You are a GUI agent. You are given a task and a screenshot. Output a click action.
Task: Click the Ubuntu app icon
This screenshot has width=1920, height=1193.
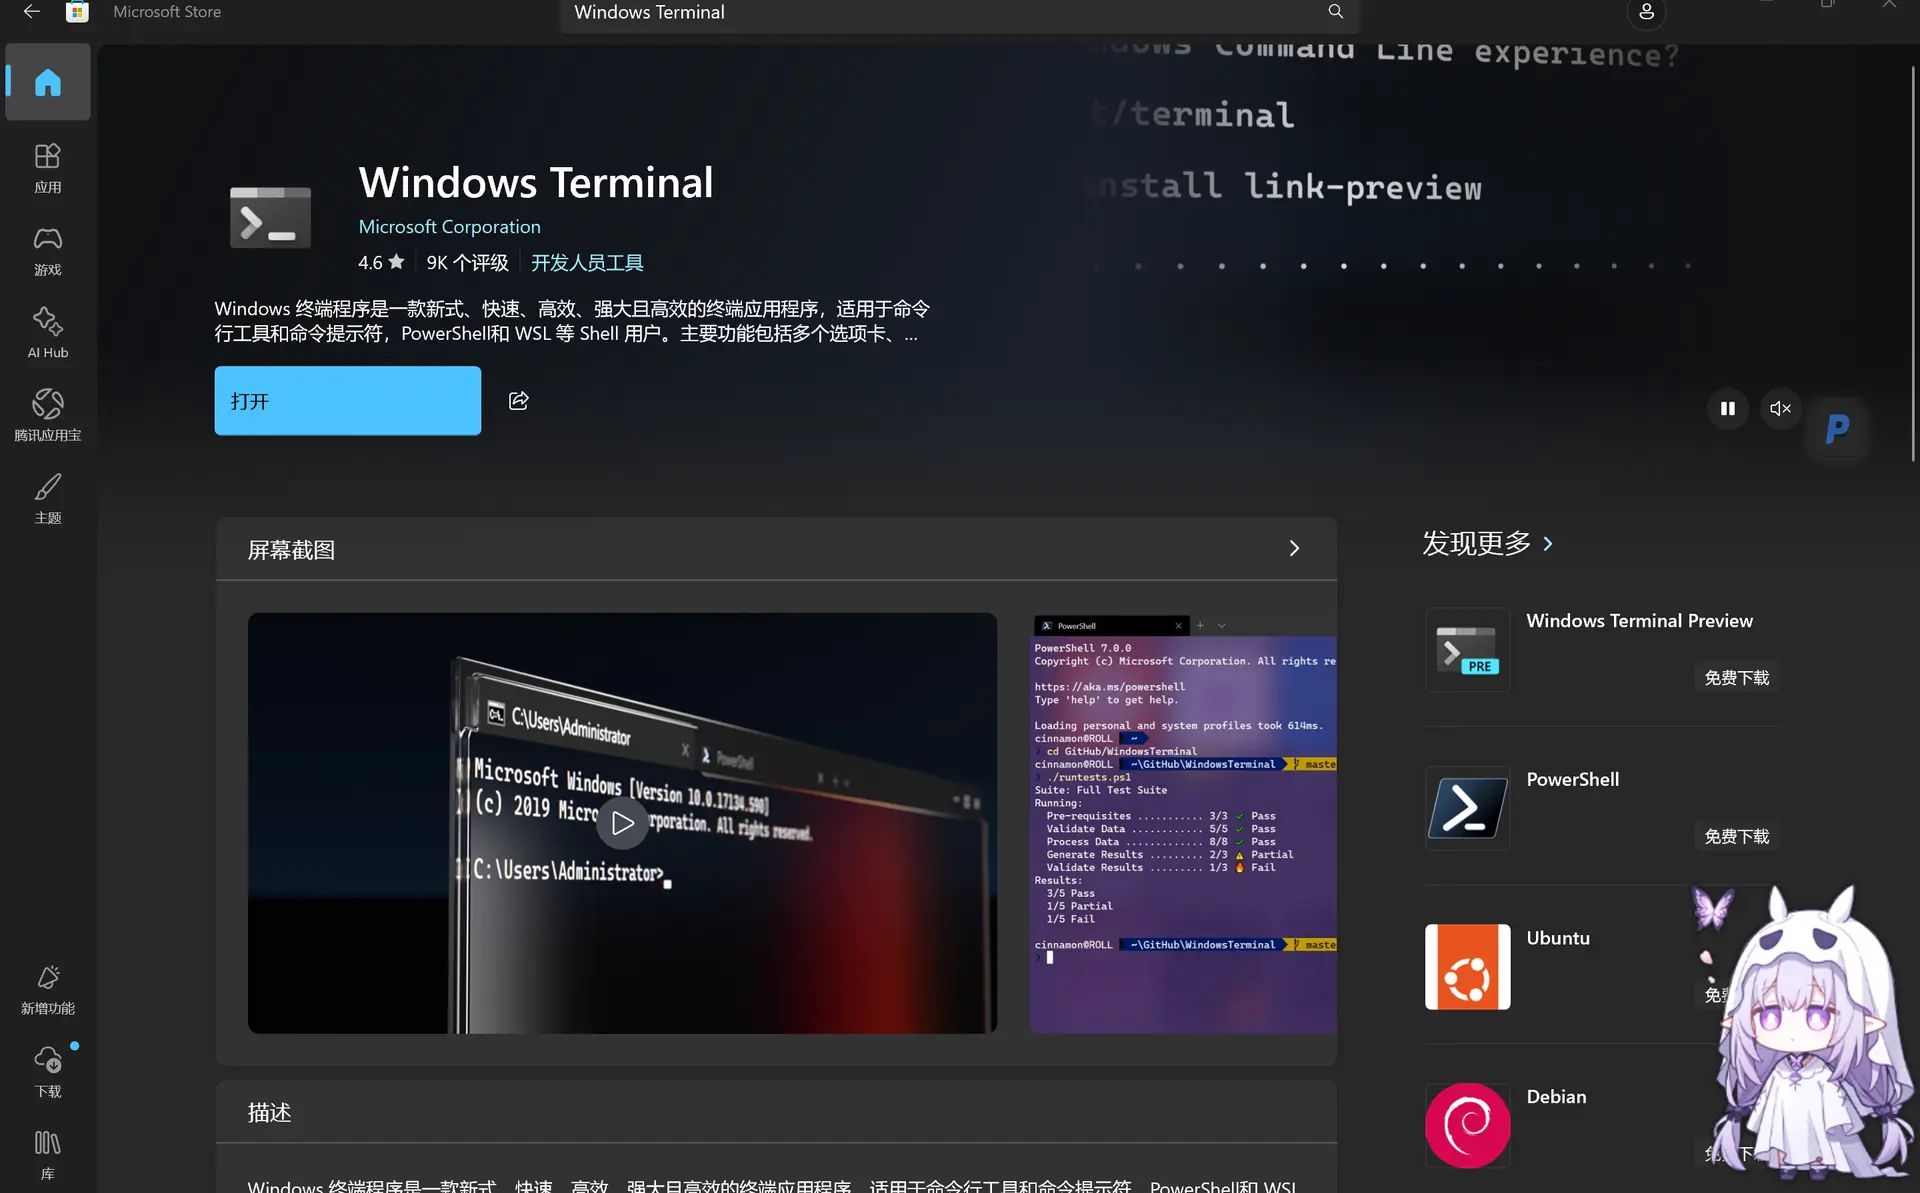[1467, 967]
